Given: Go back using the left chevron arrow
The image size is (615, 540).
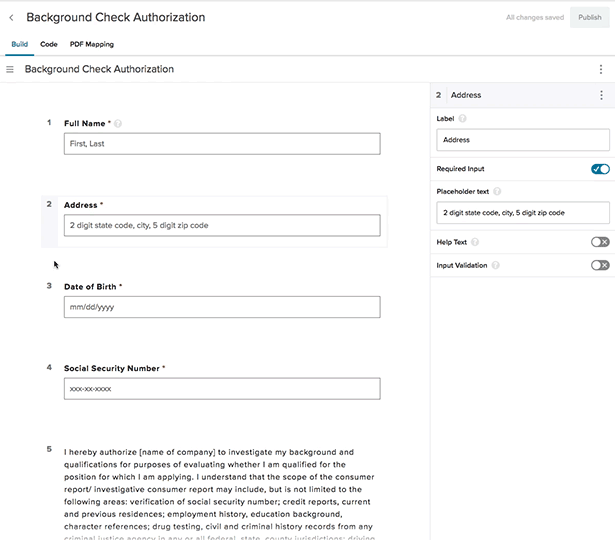Looking at the screenshot, I should pos(11,18).
